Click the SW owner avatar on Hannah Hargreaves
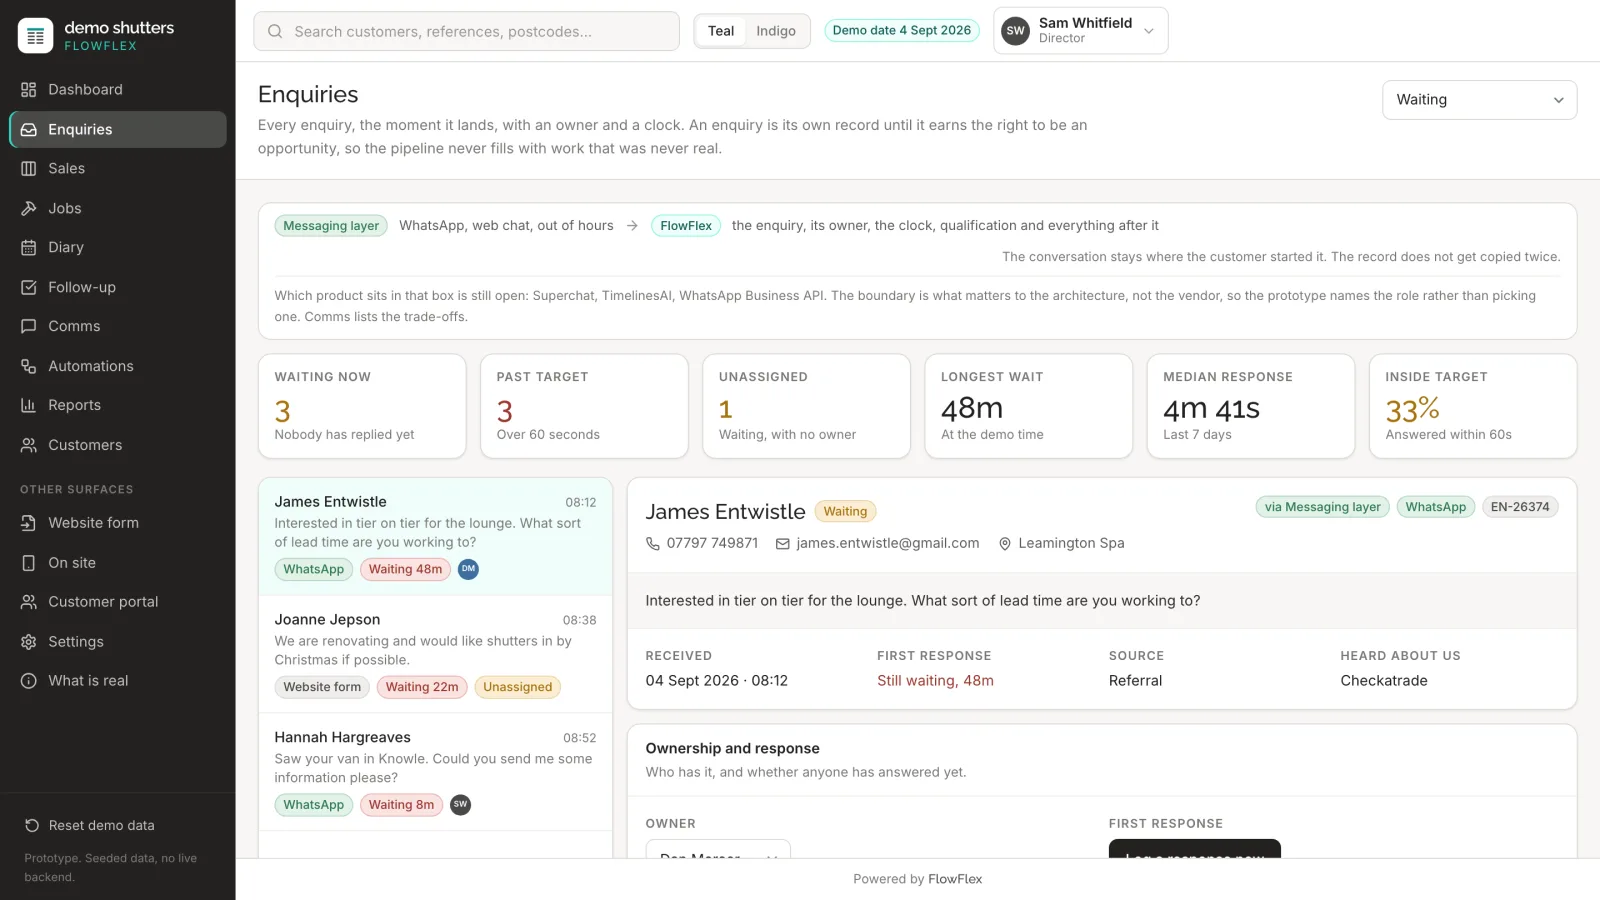The image size is (1600, 900). [x=460, y=805]
